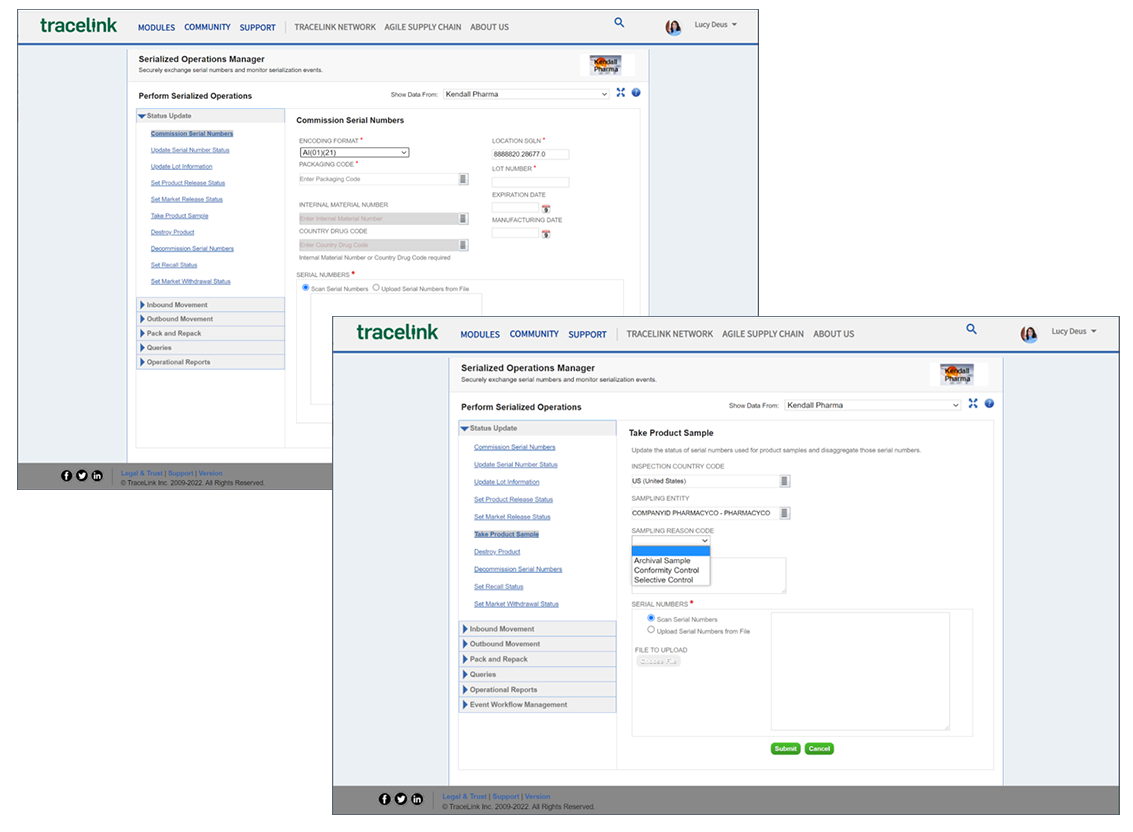Screen dimensions: 1133x832
Task: Open the Community menu in front window
Action: 534,334
